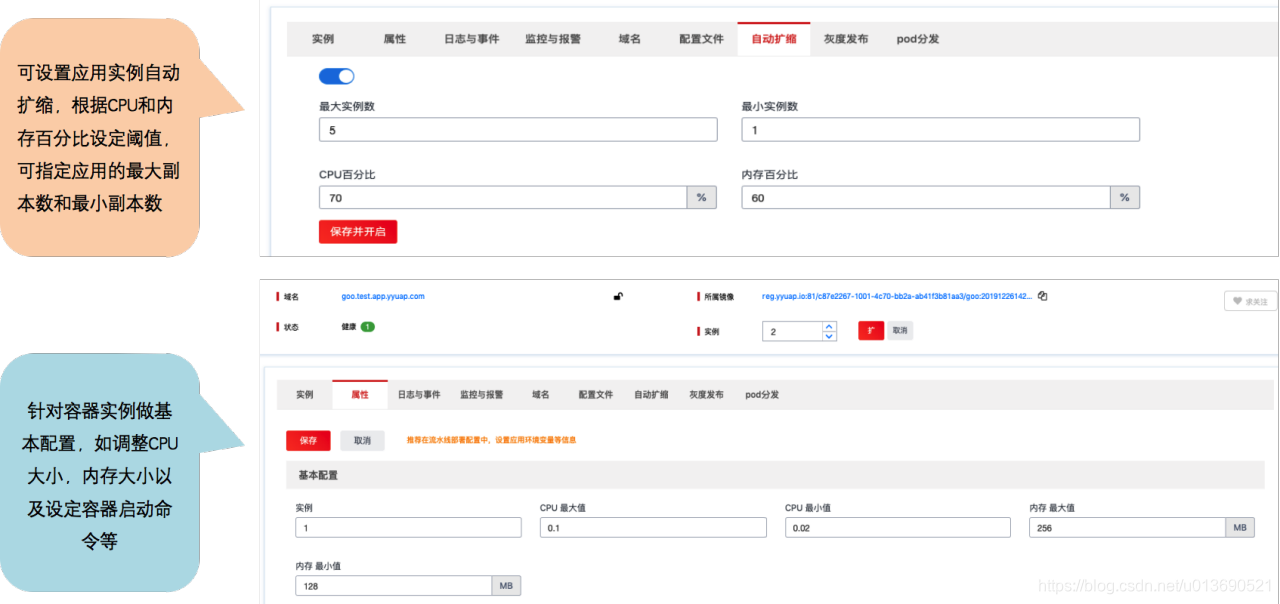Click the 状态 label
1280x604 pixels.
pyautogui.click(x=291, y=327)
